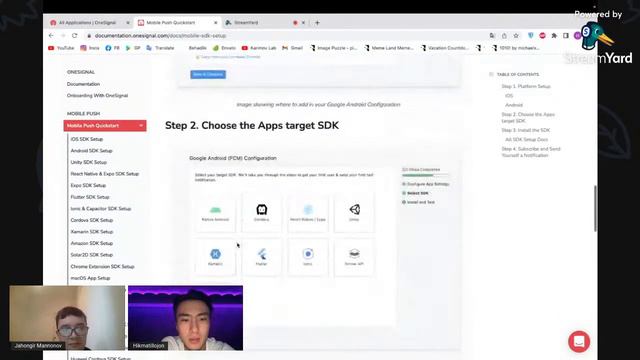Click the steps completed progress bar

pyautogui.click(x=425, y=175)
